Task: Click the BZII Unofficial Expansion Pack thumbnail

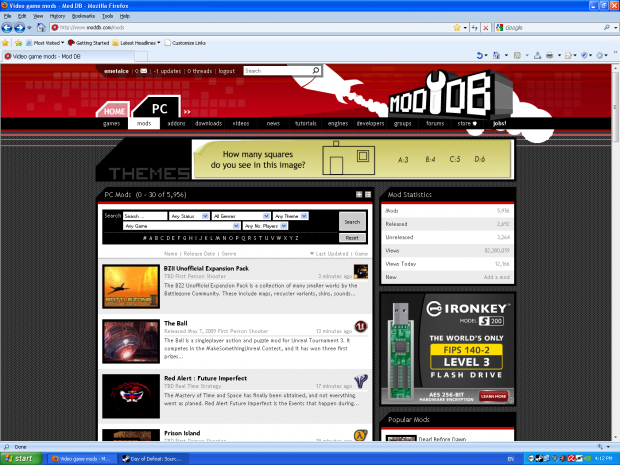Action: [x=131, y=287]
